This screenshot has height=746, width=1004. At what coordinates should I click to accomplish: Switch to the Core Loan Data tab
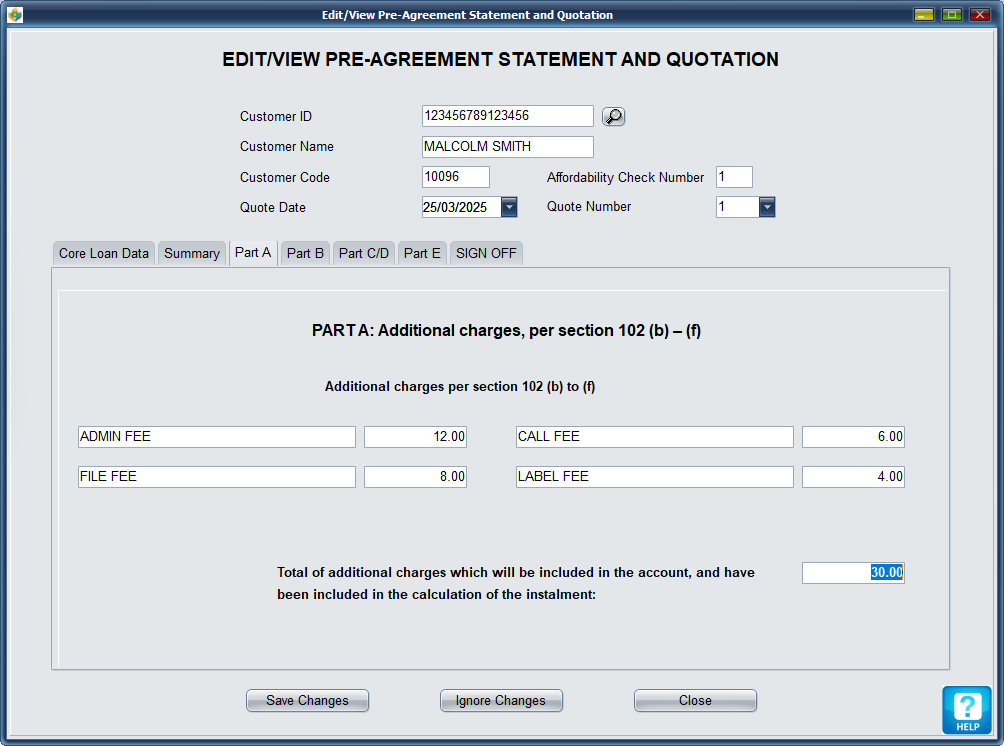[104, 253]
